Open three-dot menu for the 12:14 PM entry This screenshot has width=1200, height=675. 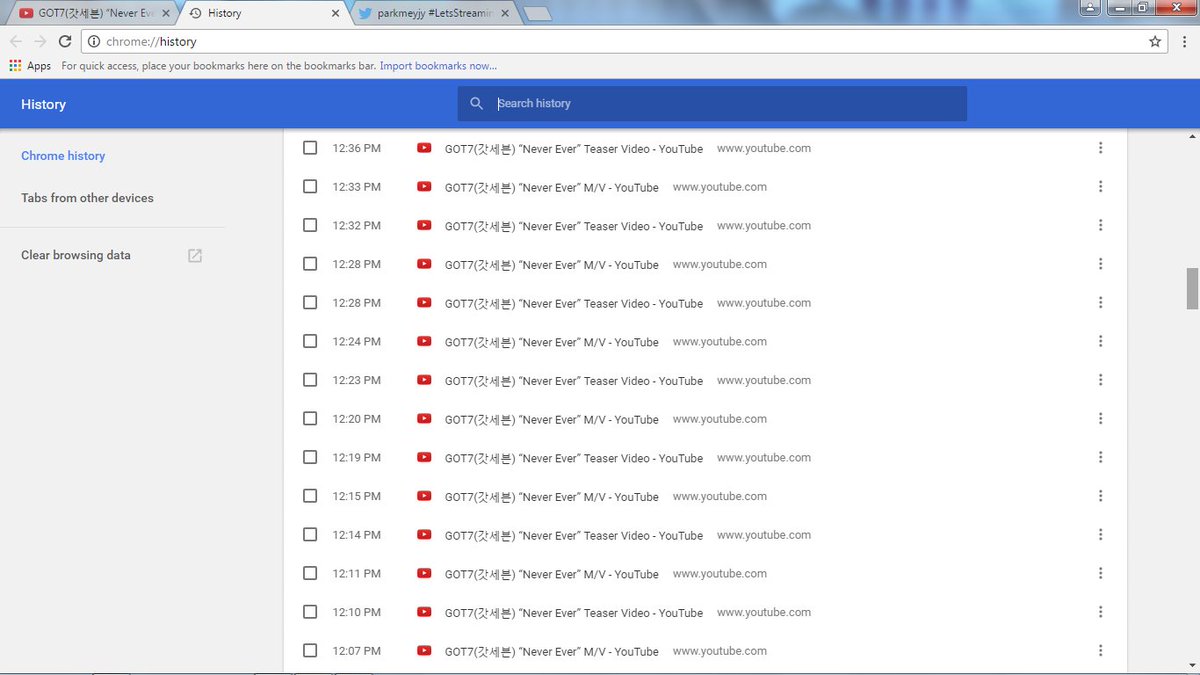(1100, 535)
